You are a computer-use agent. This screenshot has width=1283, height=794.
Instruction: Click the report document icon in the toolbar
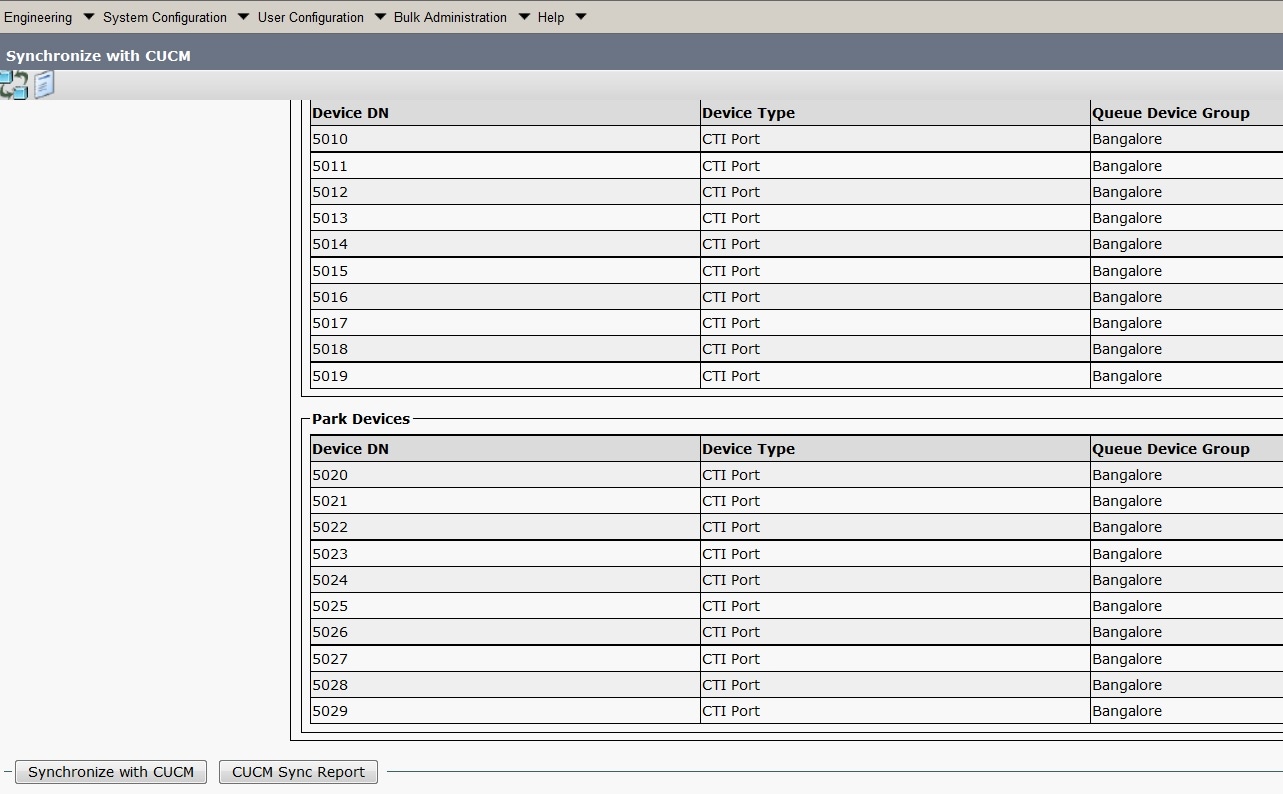pyautogui.click(x=44, y=85)
